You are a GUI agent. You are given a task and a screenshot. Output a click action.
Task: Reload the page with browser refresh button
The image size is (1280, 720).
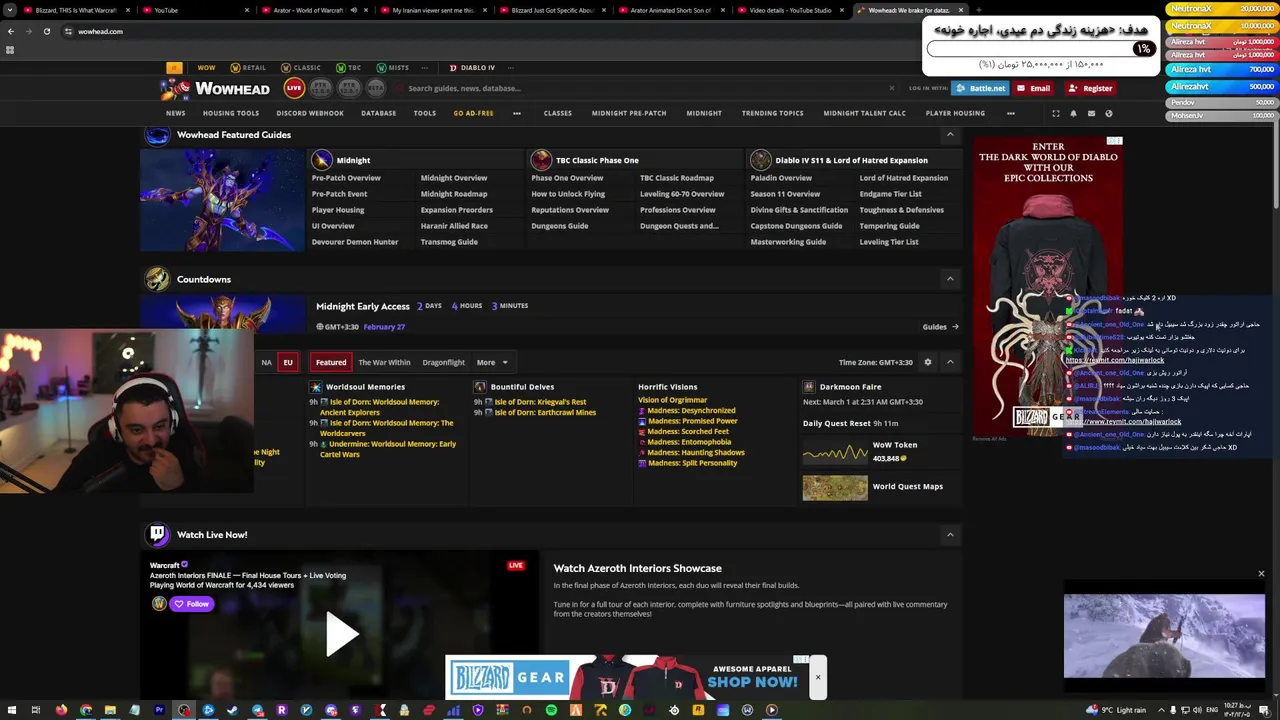point(47,31)
